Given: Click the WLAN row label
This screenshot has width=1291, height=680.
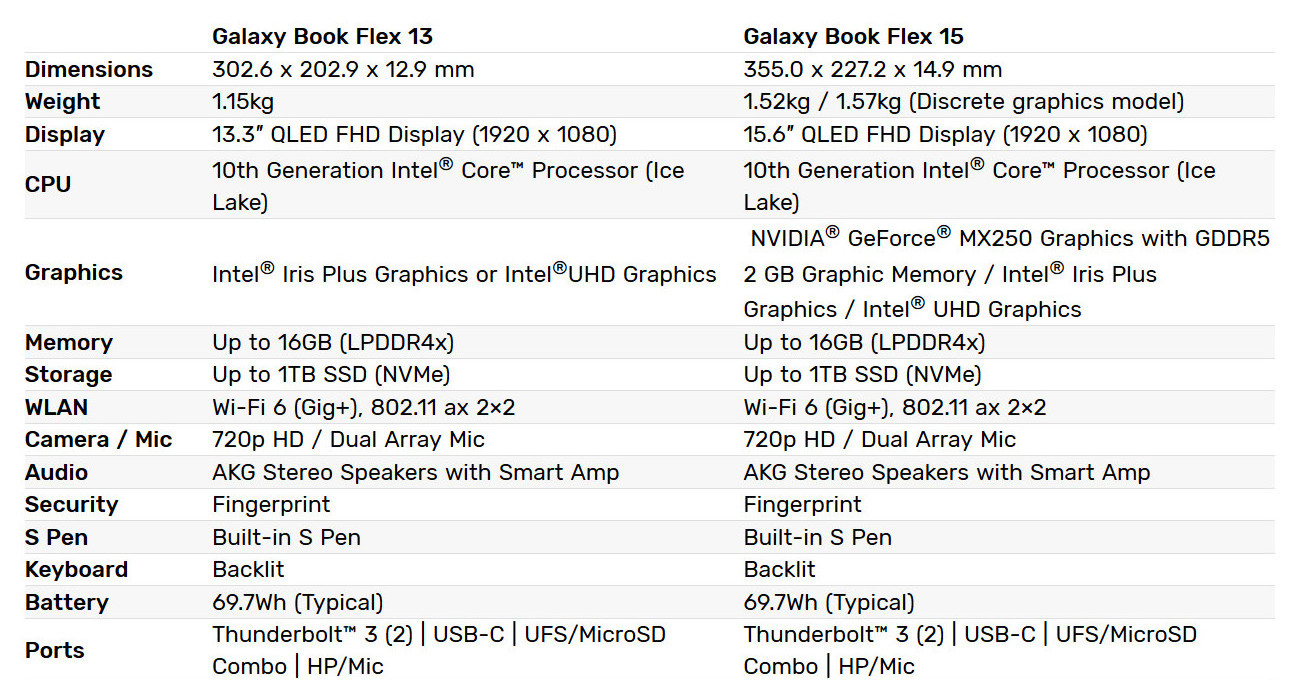Looking at the screenshot, I should coord(56,408).
